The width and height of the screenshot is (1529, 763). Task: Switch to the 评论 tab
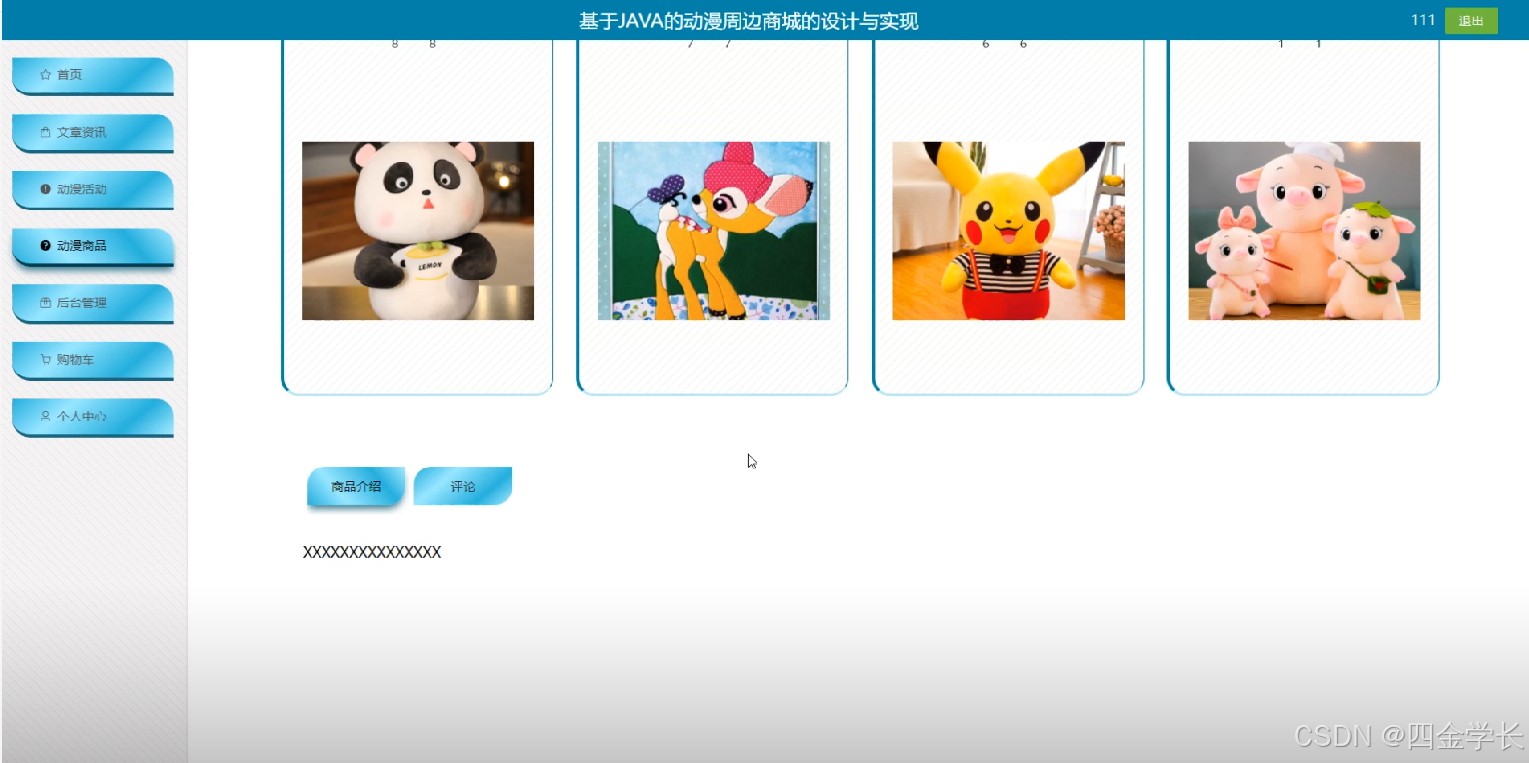[463, 486]
